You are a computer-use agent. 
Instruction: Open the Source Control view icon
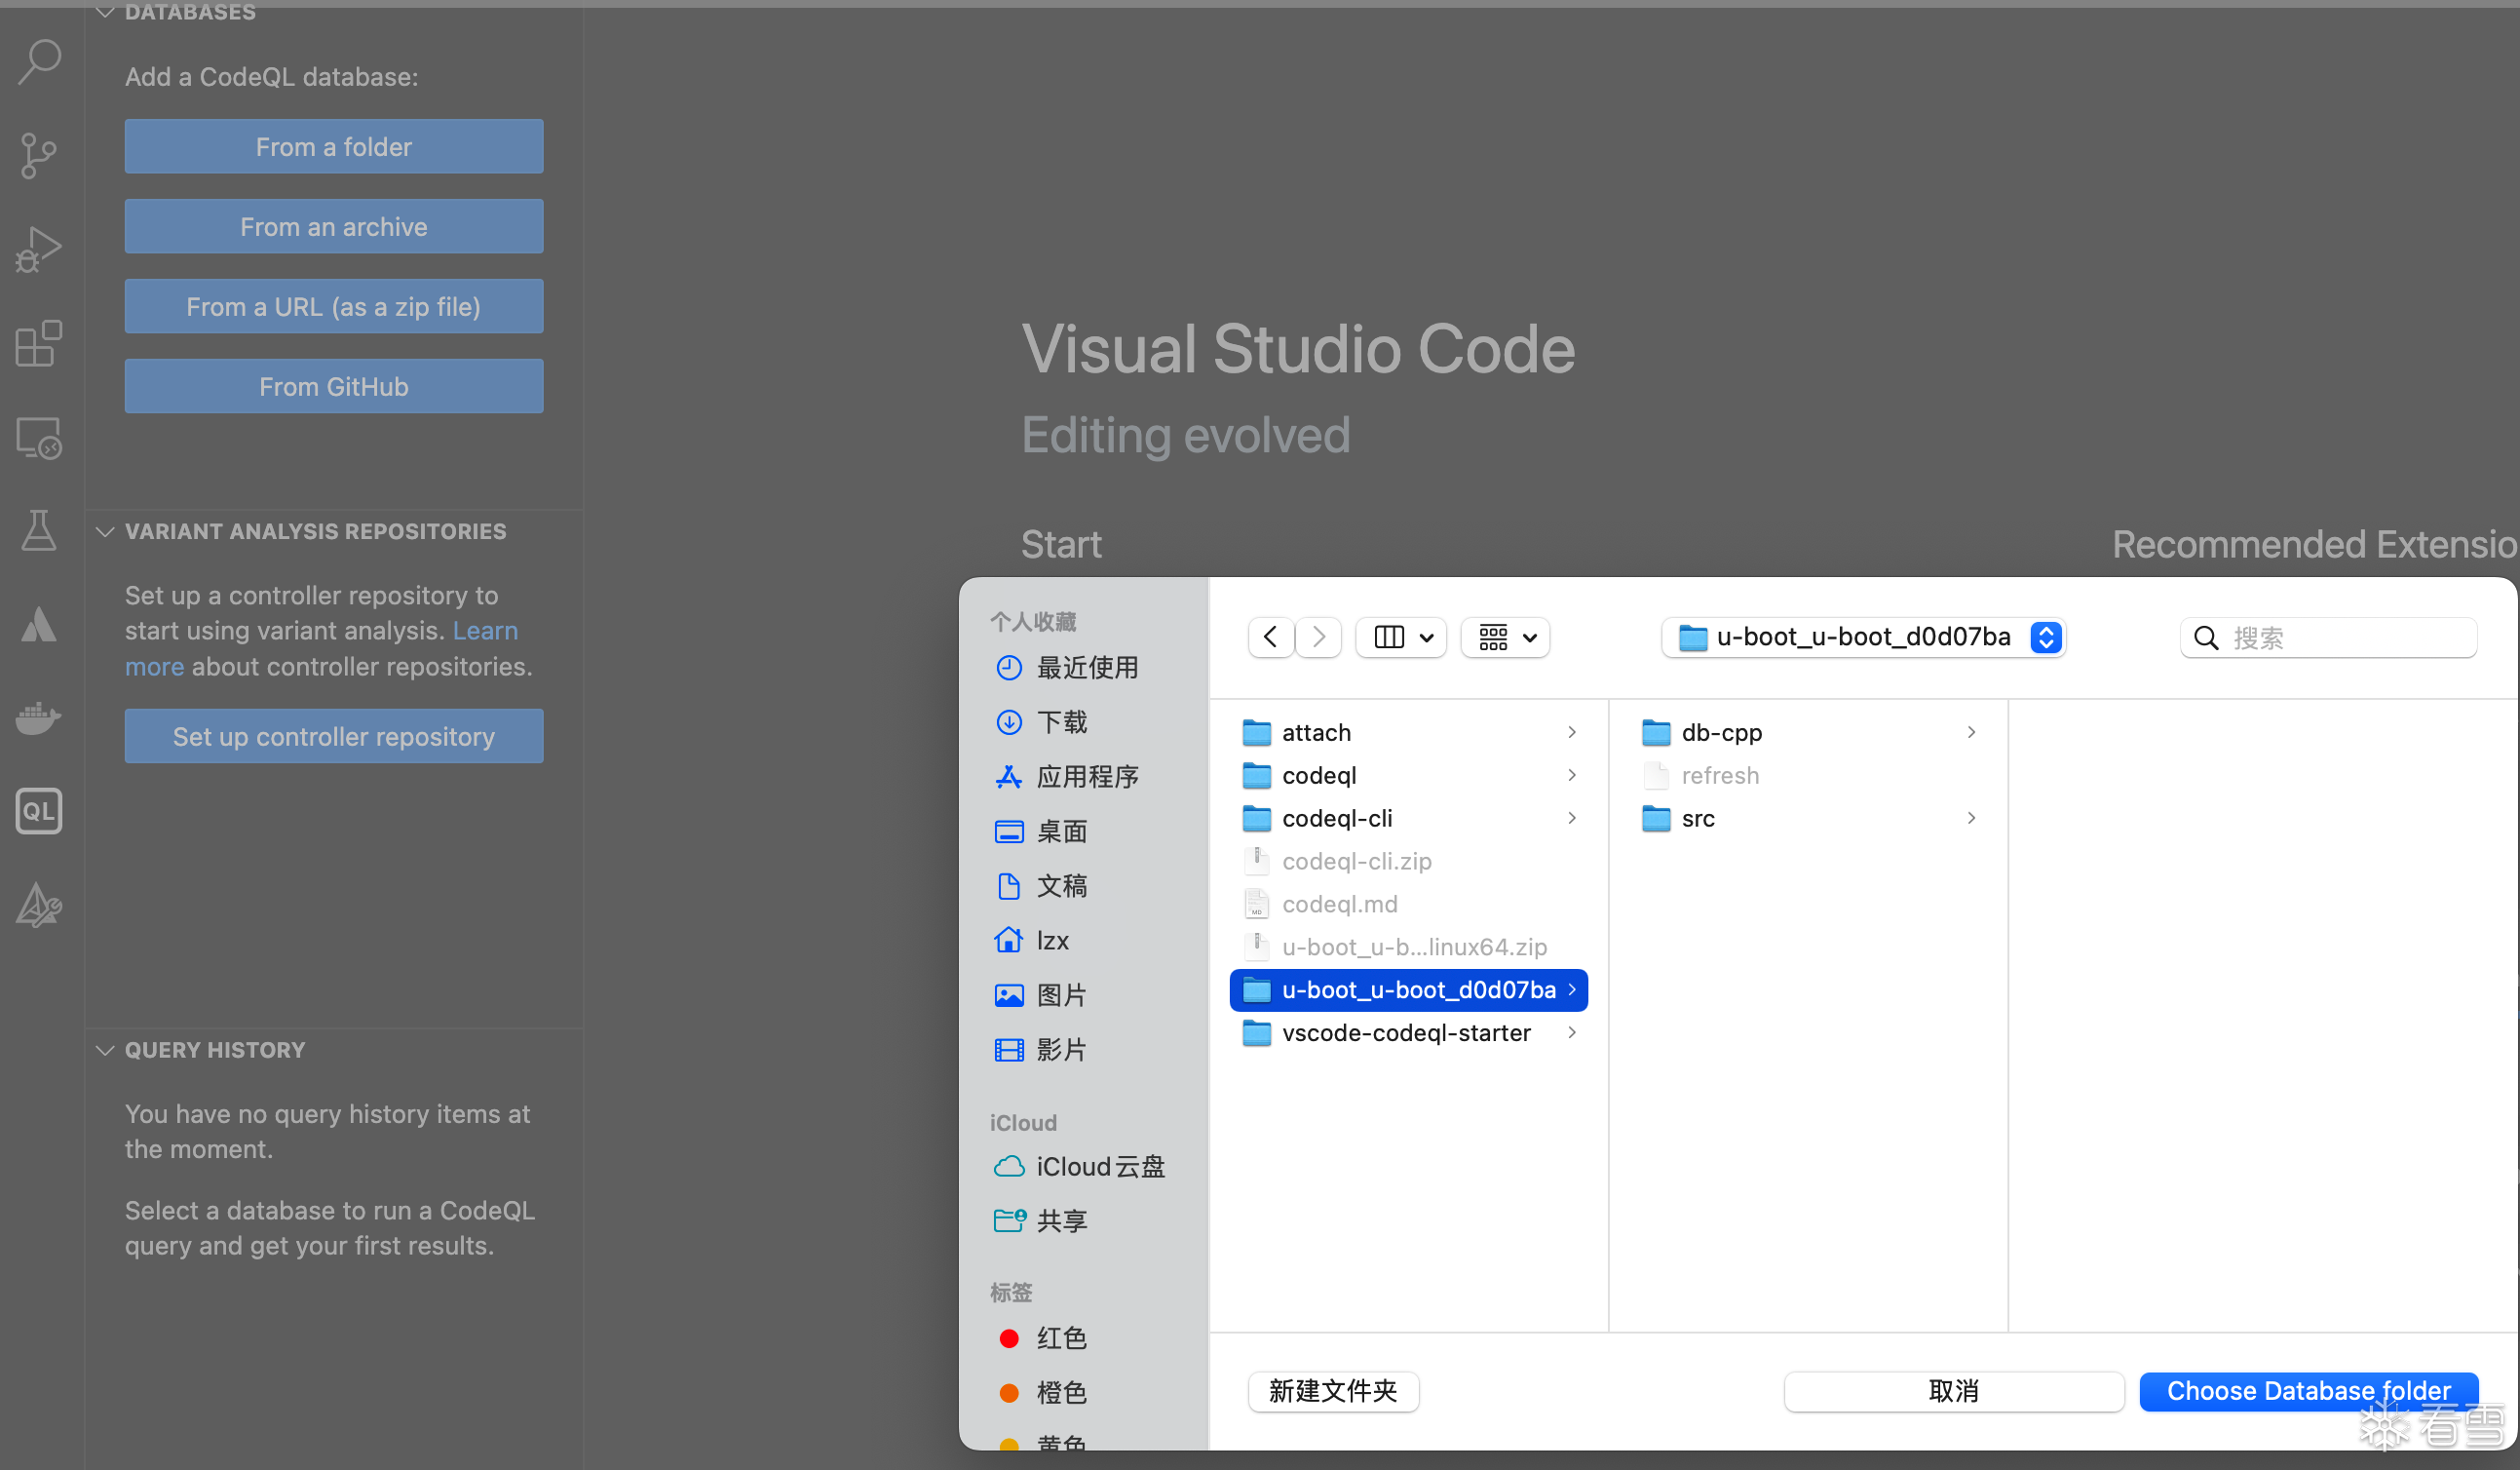coord(39,155)
